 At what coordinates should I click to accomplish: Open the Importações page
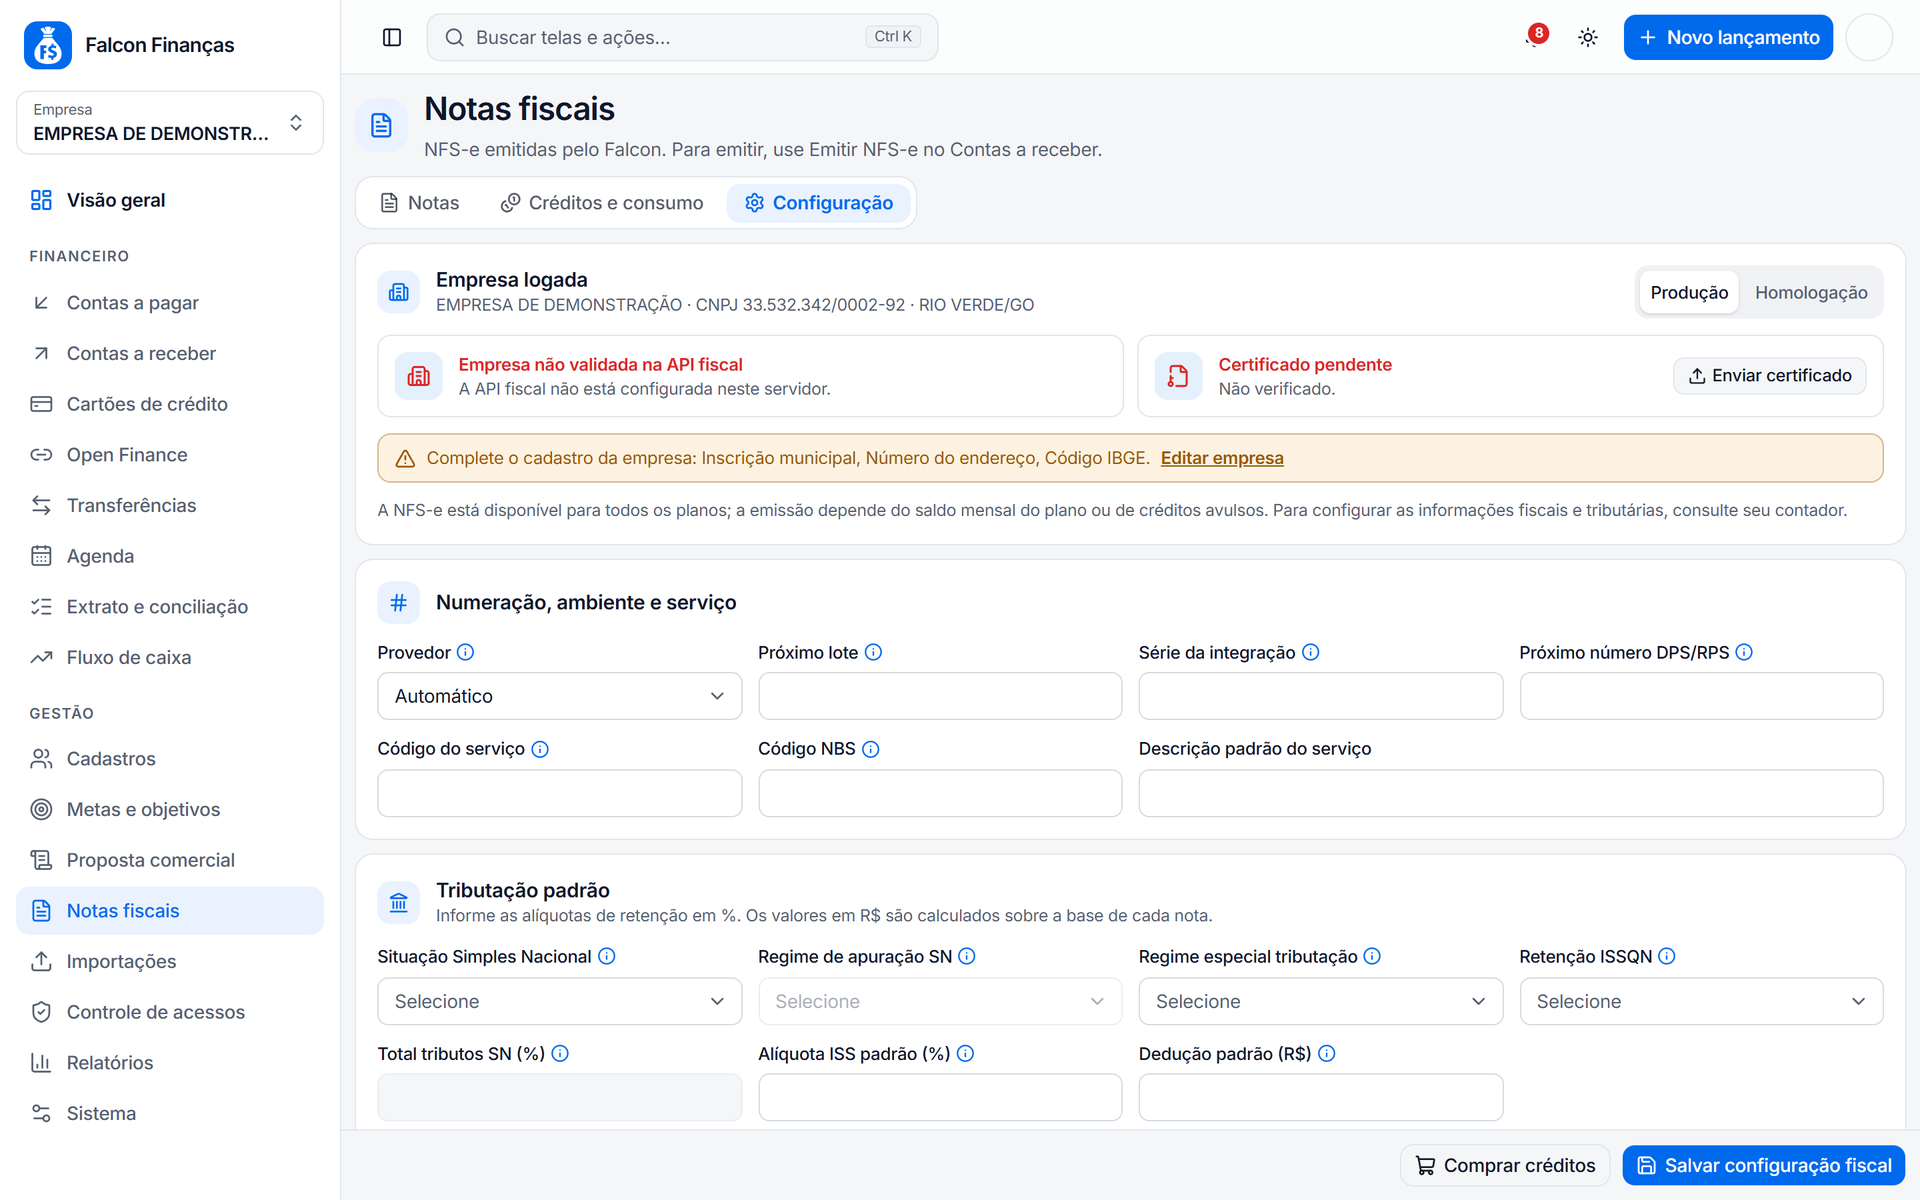pos(170,961)
